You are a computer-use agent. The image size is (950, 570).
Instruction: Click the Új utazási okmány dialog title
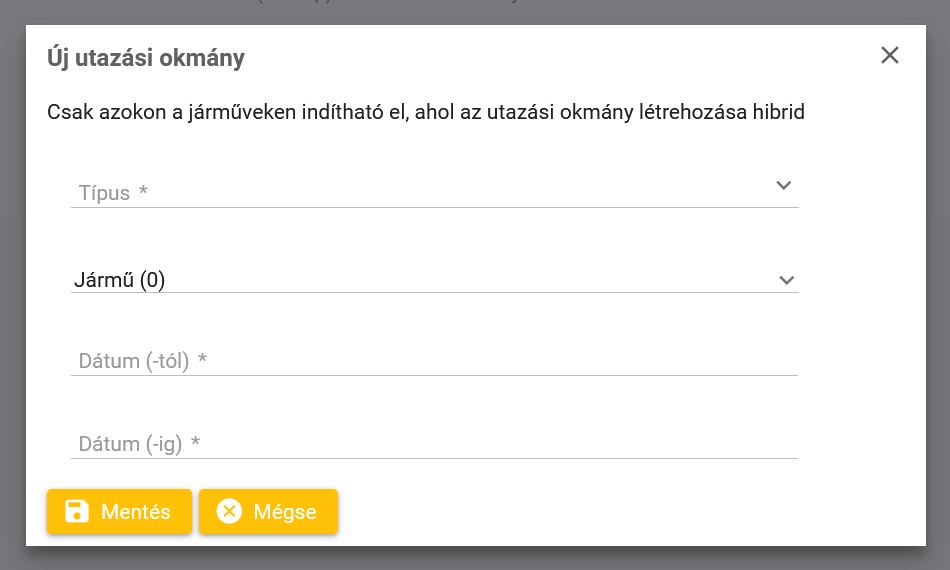[x=146, y=58]
